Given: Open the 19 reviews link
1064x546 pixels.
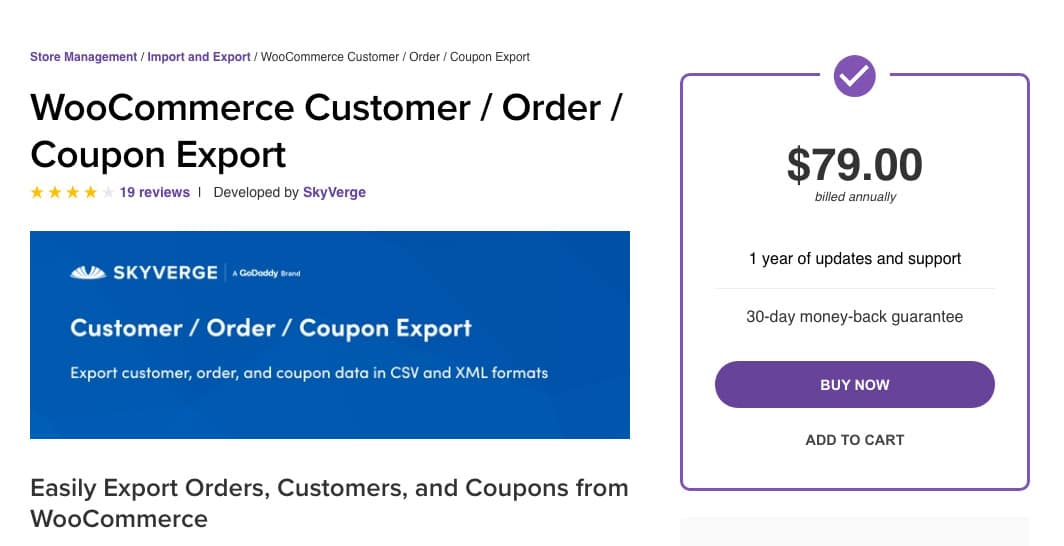Looking at the screenshot, I should [x=155, y=193].
